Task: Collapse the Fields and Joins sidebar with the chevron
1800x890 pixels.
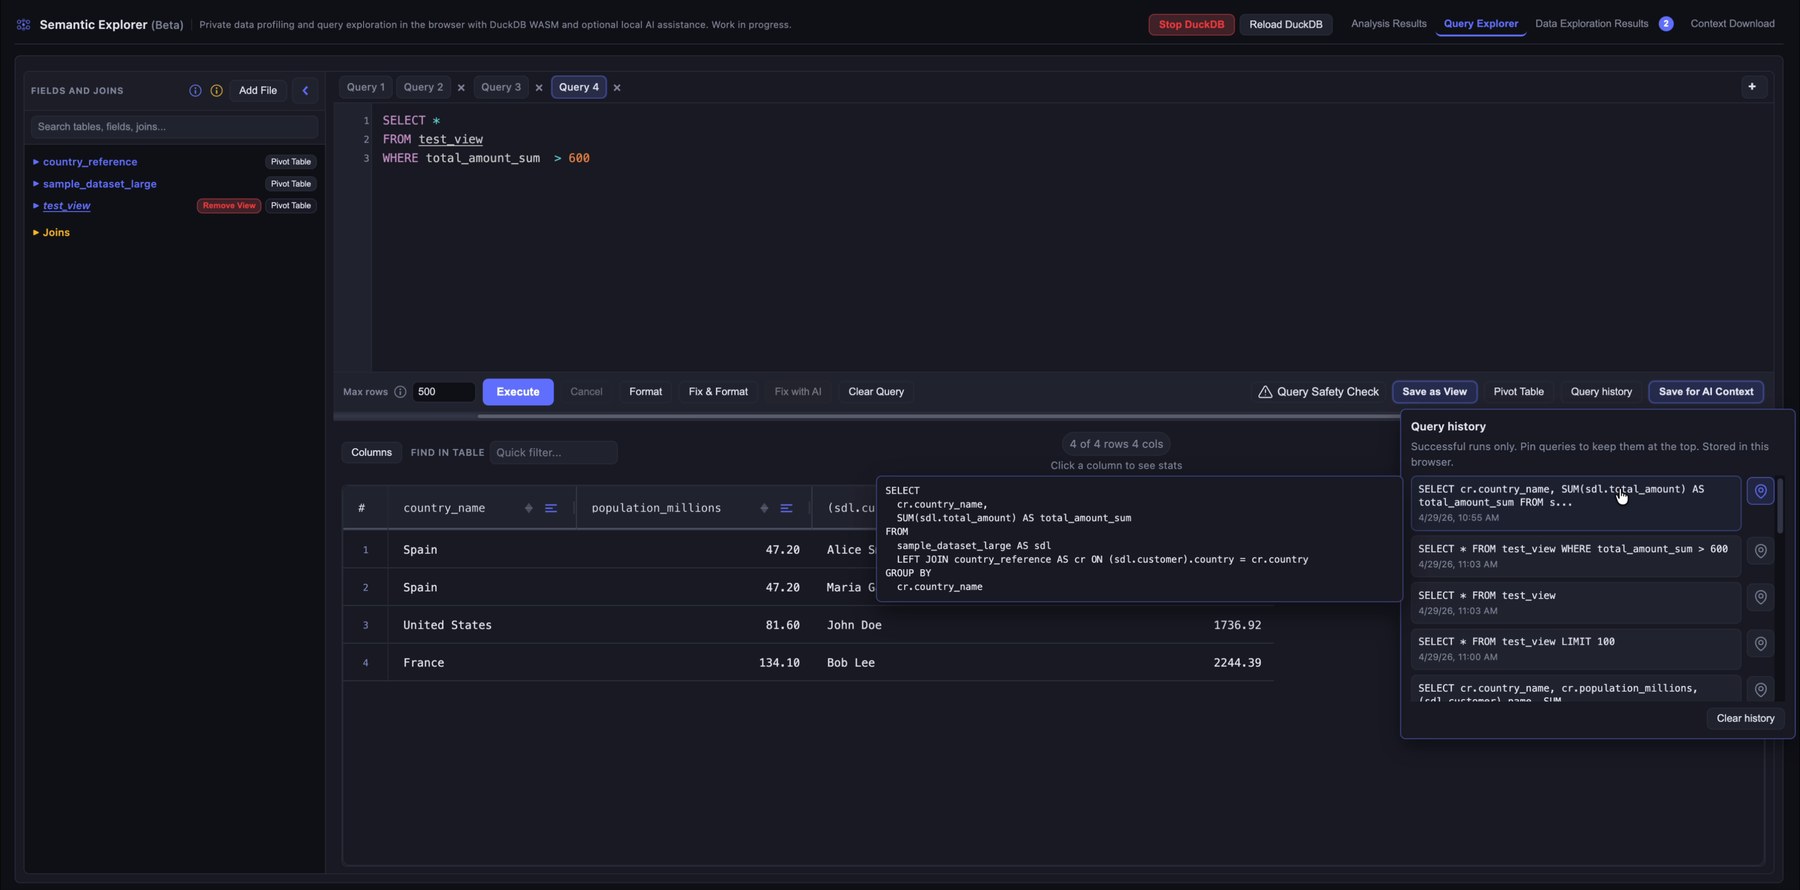Action: click(x=305, y=90)
